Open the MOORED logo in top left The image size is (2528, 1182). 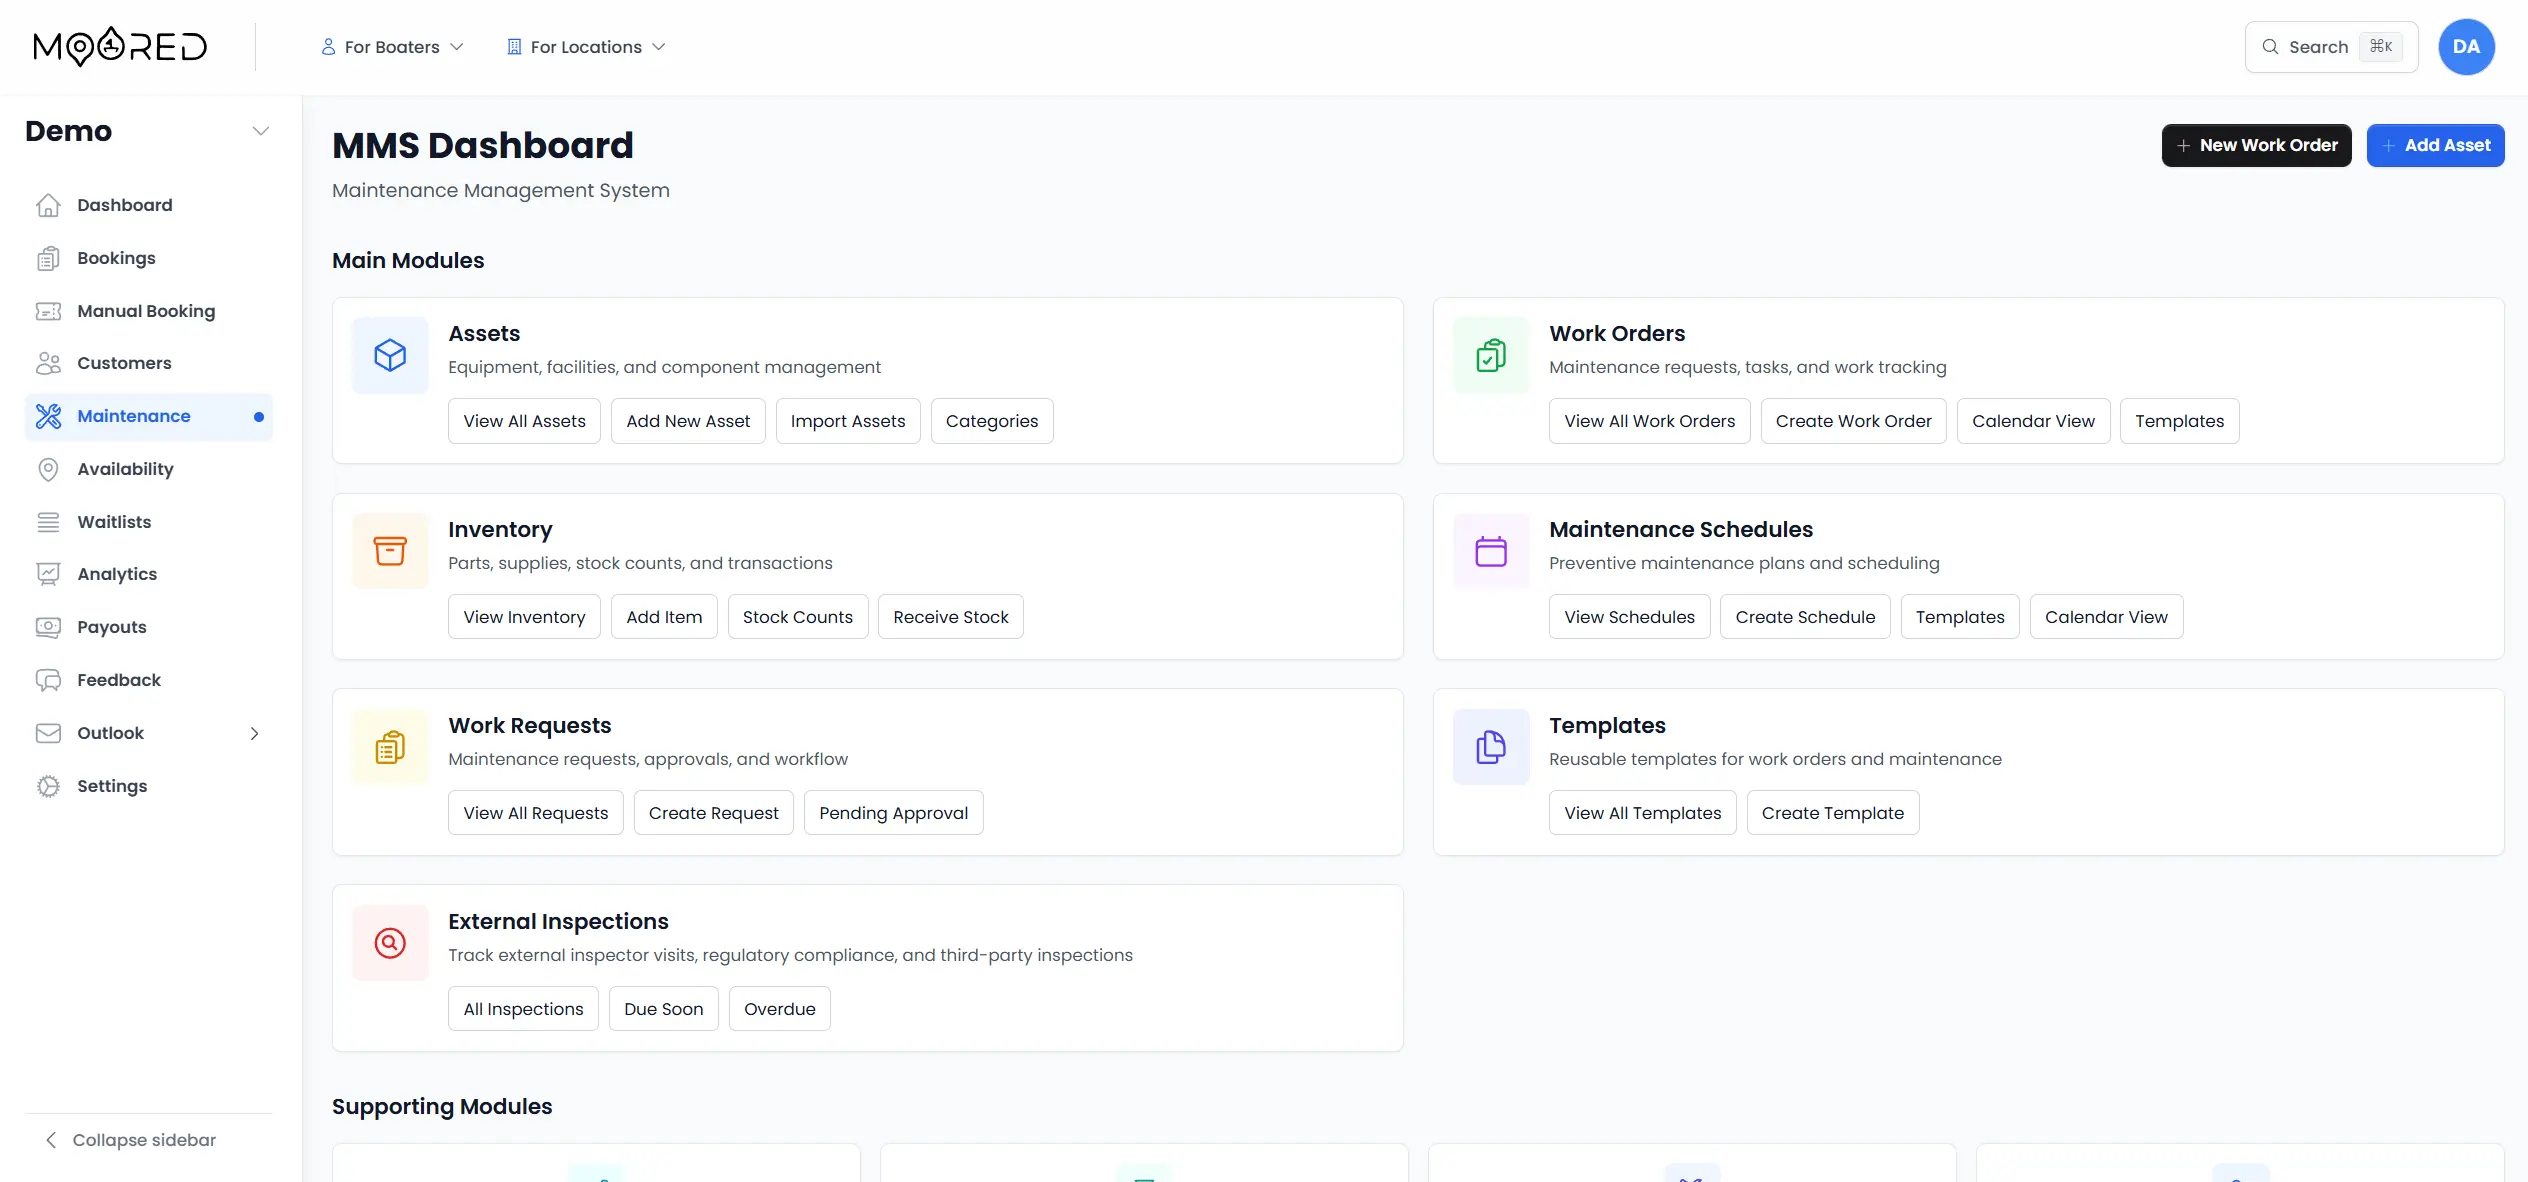pos(119,46)
